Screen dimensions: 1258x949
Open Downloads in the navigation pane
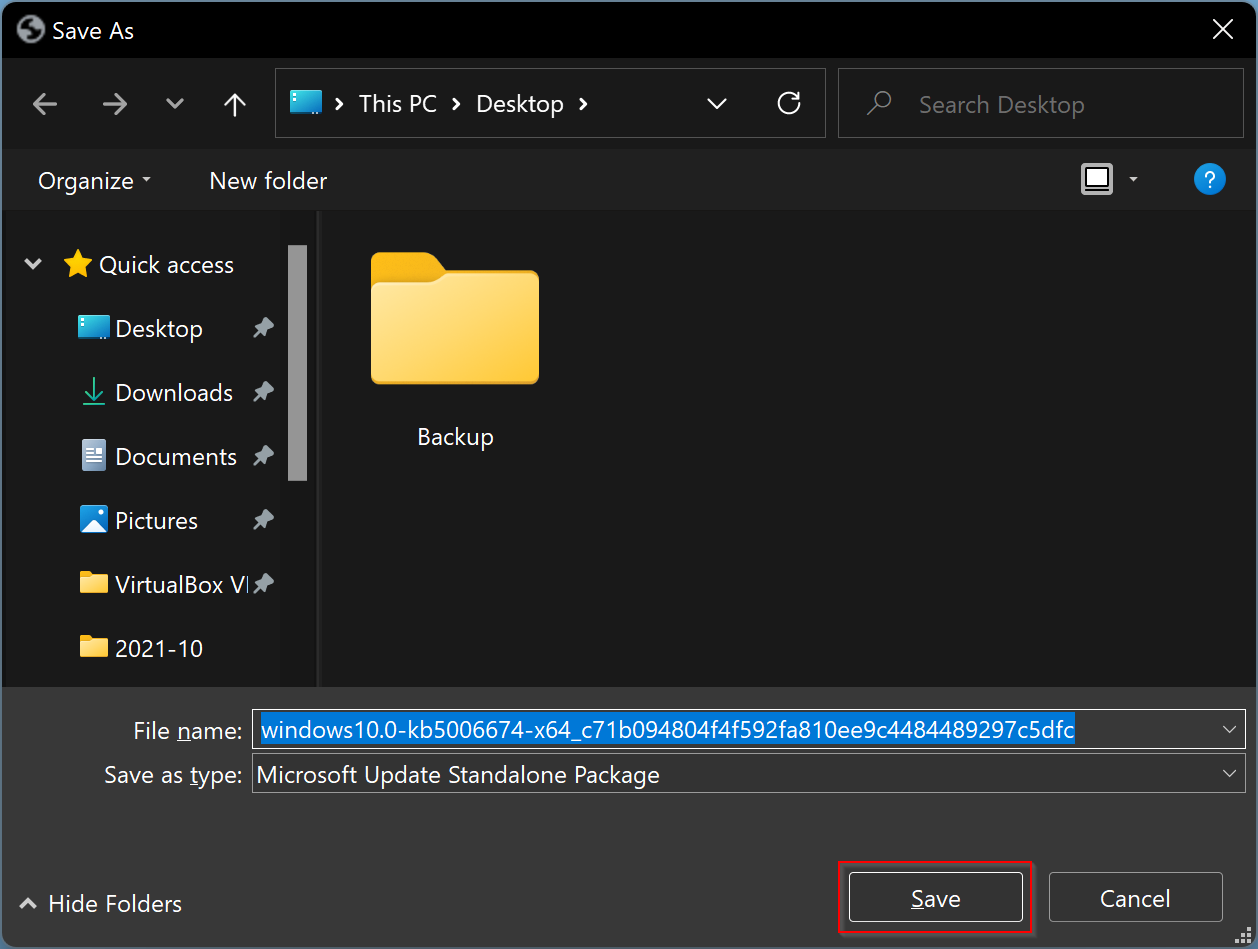coord(157,393)
